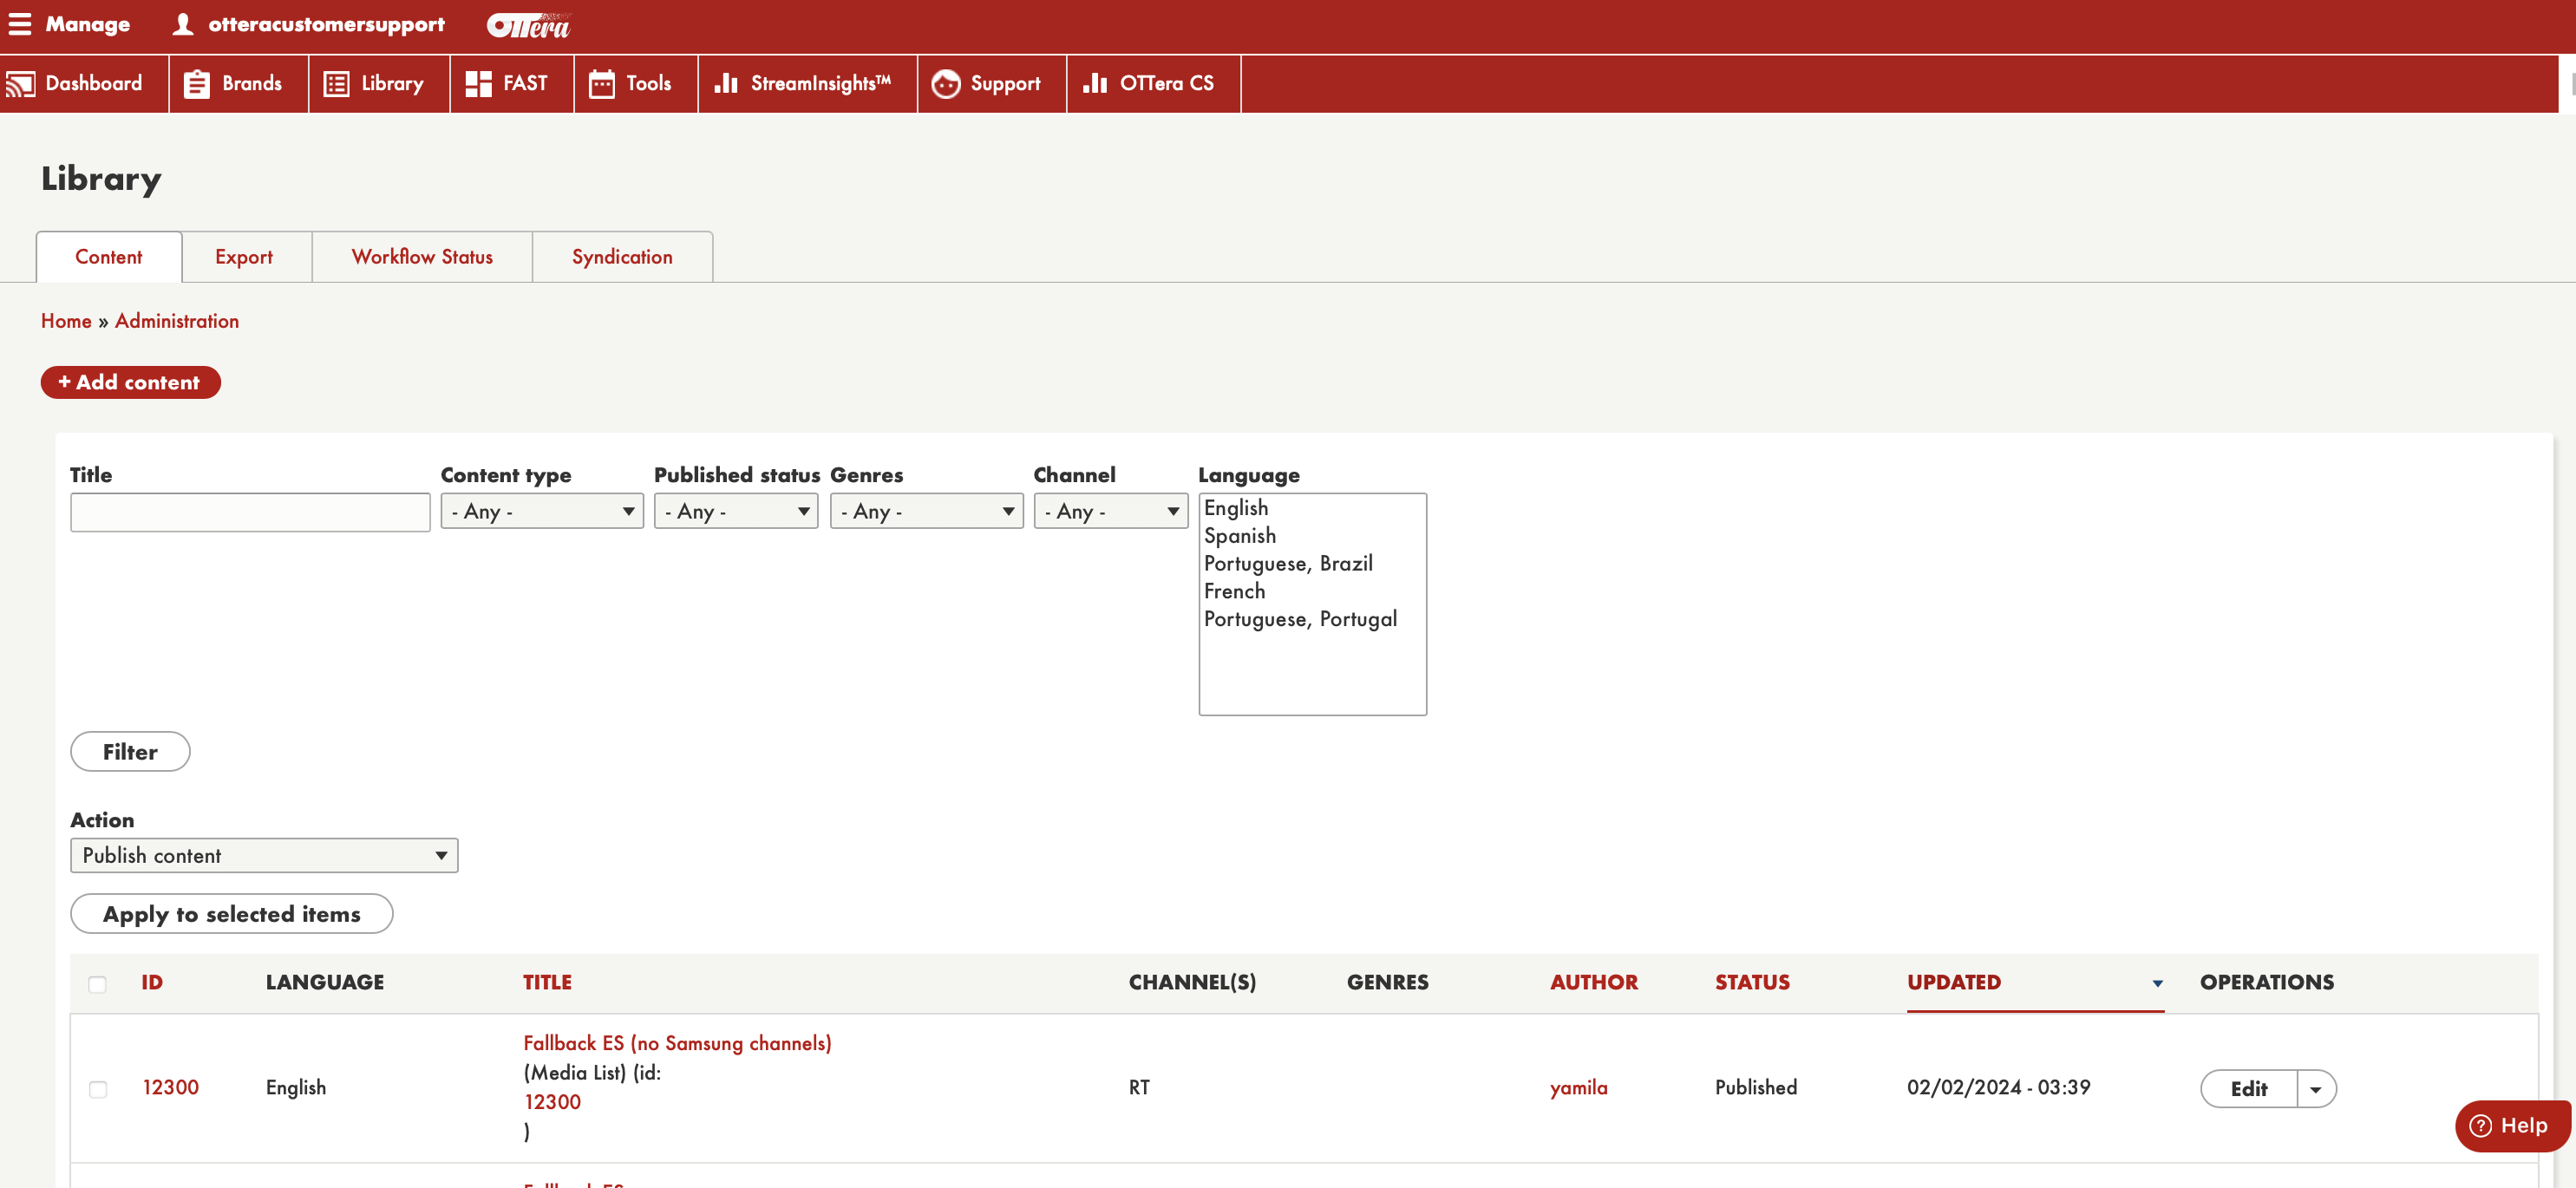Expand the Content type dropdown

coord(541,511)
